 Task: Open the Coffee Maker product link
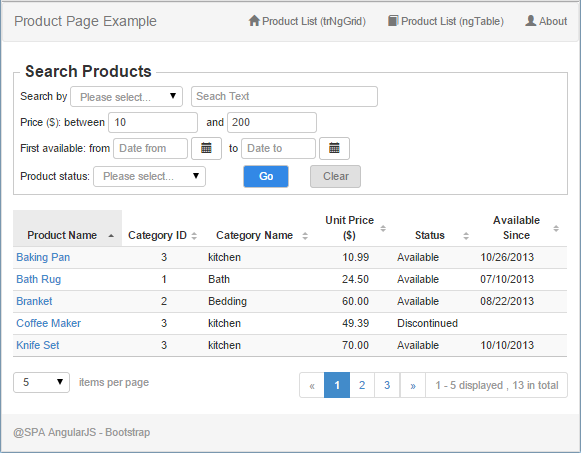pyautogui.click(x=49, y=323)
